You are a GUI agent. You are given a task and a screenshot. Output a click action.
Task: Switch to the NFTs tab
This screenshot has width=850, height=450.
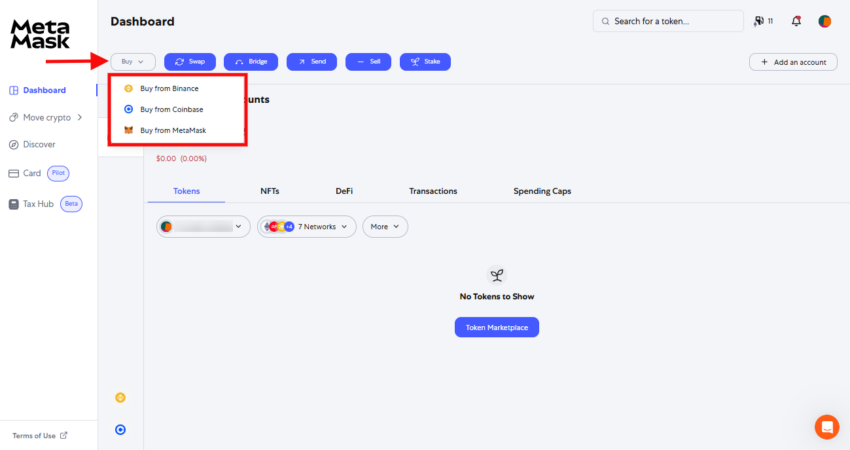(269, 191)
